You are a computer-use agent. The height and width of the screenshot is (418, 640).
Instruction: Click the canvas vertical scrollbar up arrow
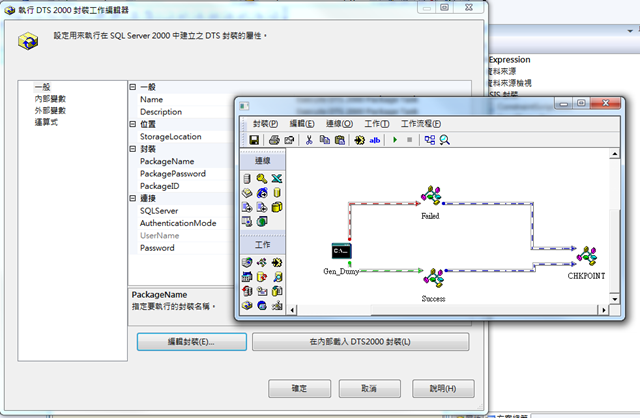(x=614, y=154)
